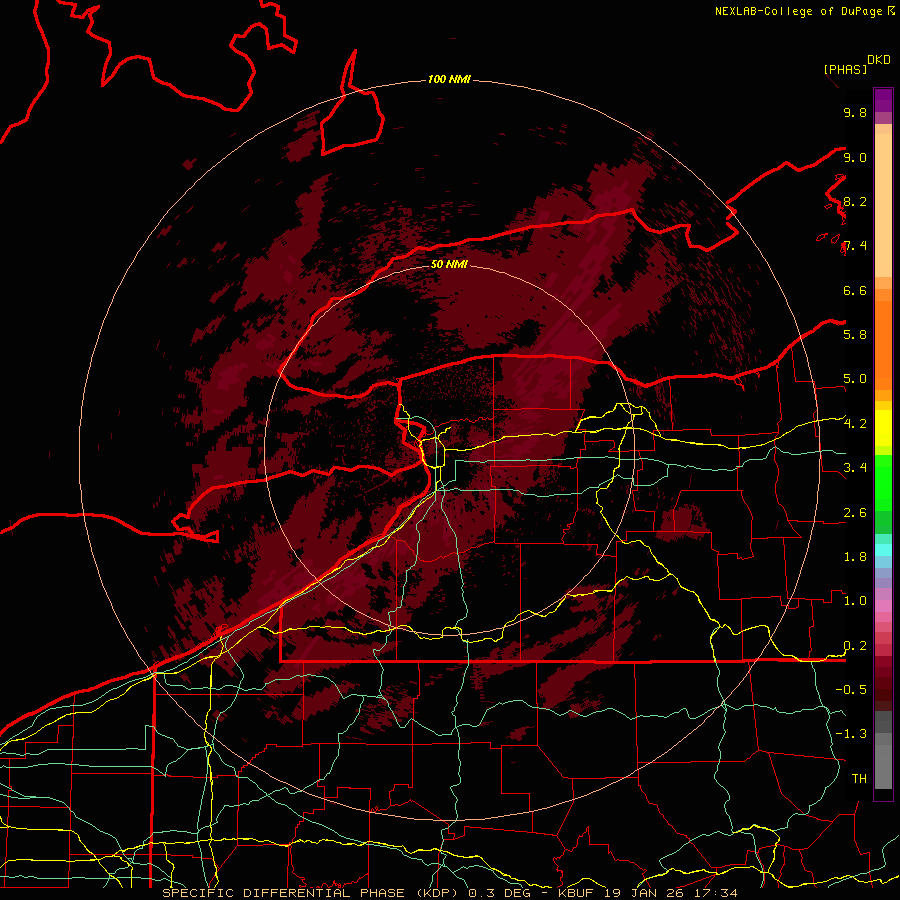Click the DKD legend unit label
This screenshot has height=900, width=900.
879,60
